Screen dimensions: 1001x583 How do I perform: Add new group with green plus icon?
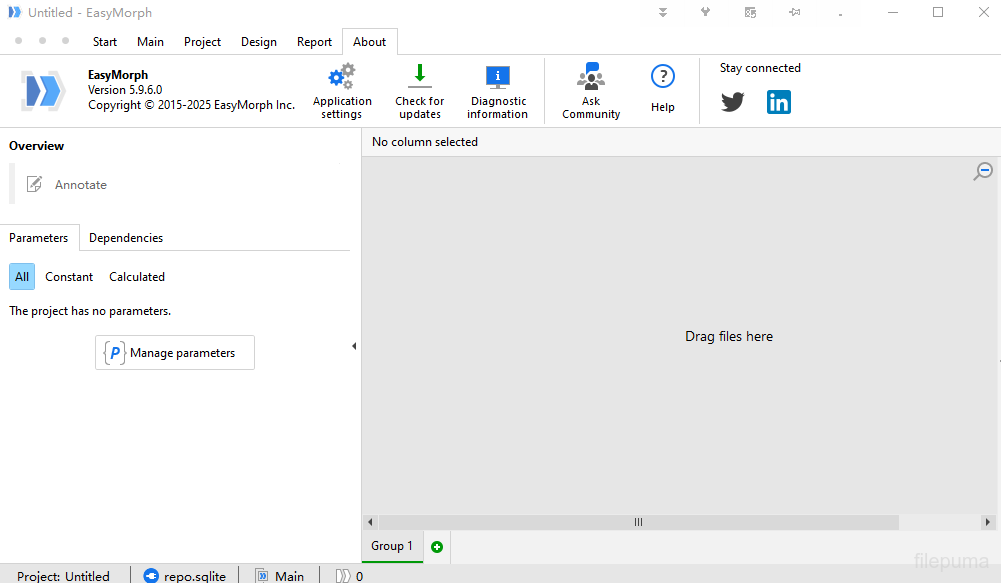coord(437,547)
